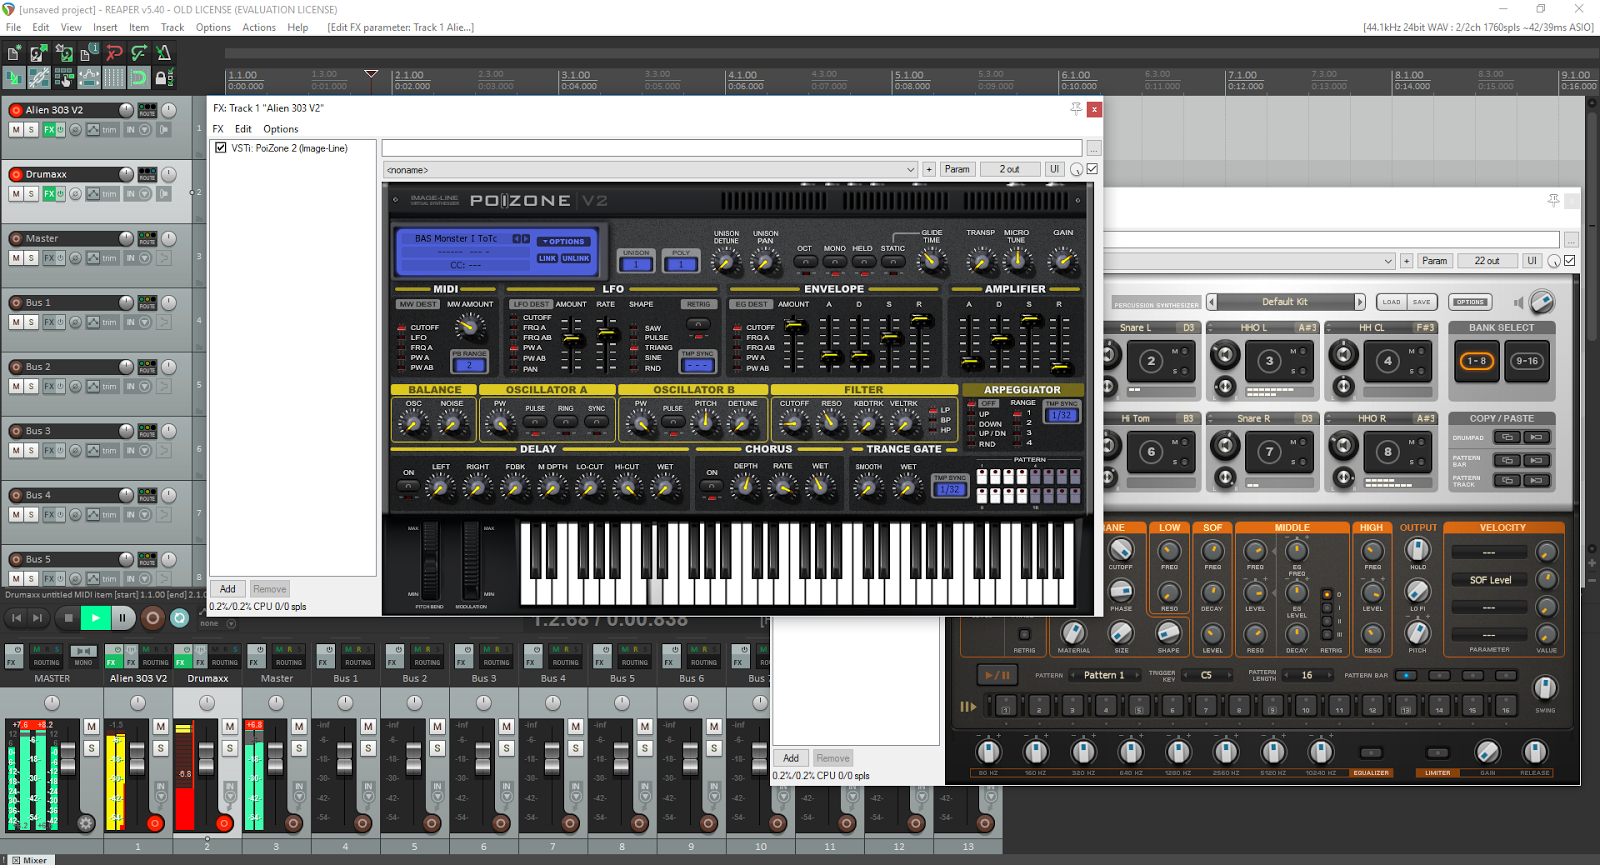1600x865 pixels.
Task: Click pattern track paste icon in Drumaxx
Action: pos(1537,481)
